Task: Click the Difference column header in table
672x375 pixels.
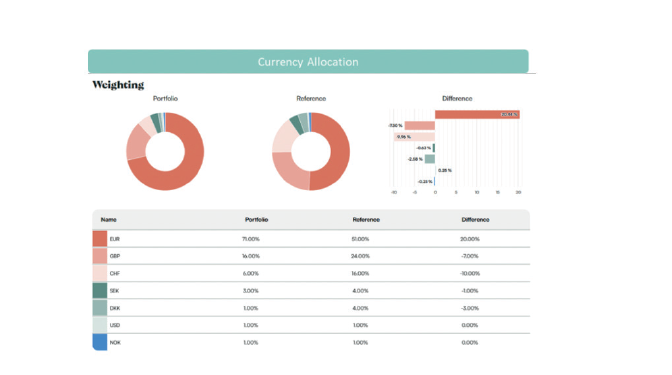Action: pos(475,219)
